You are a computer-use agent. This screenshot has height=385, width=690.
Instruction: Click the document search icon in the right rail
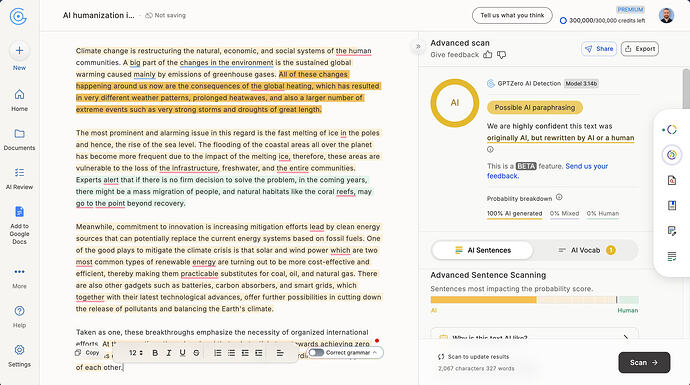(x=672, y=180)
